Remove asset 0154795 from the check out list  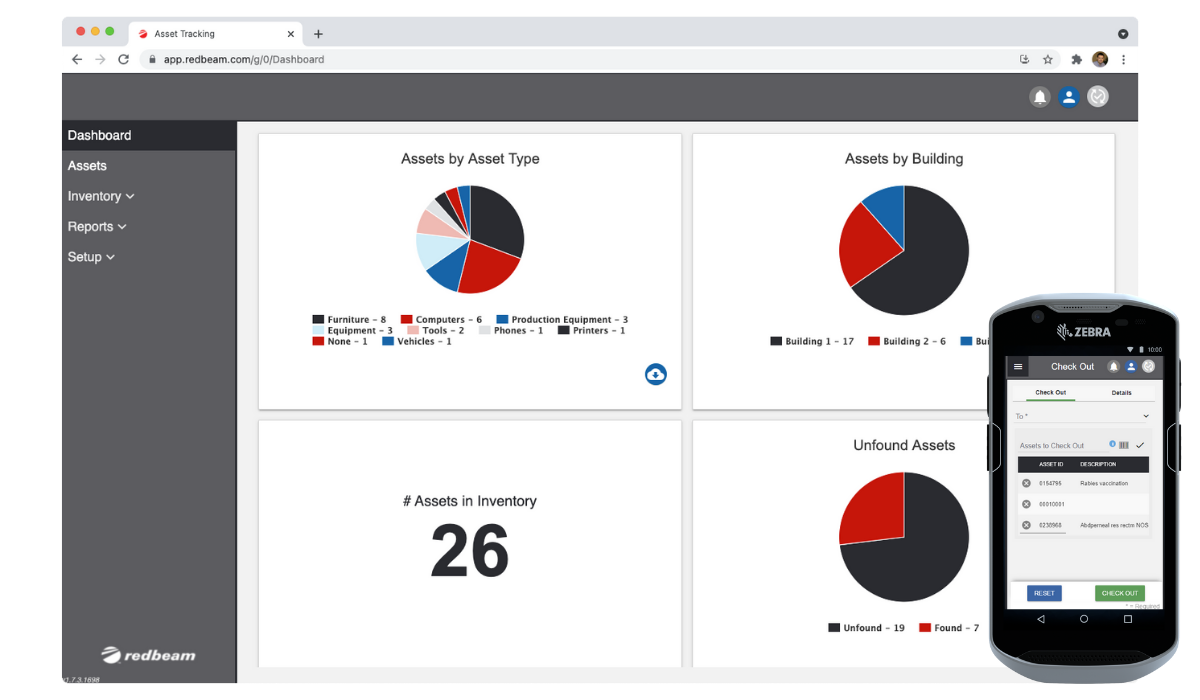1026,482
